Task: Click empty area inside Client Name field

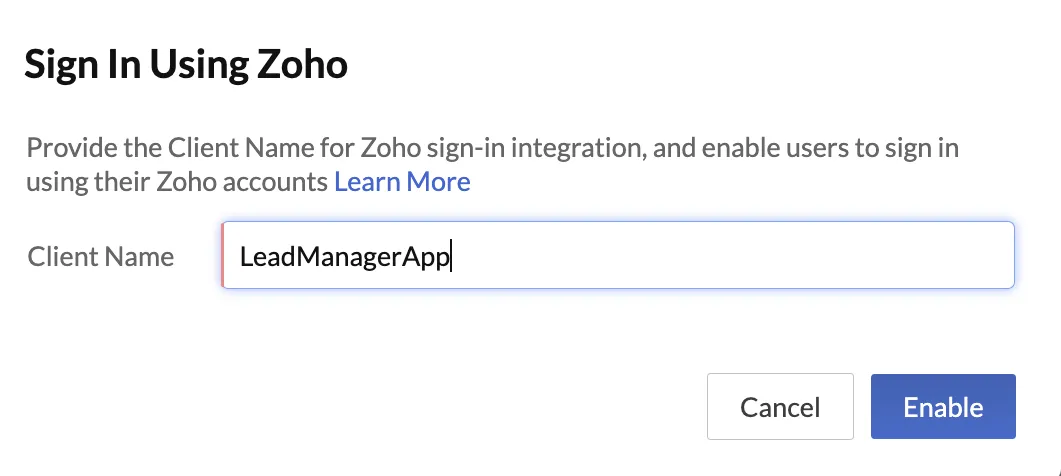Action: coord(731,256)
